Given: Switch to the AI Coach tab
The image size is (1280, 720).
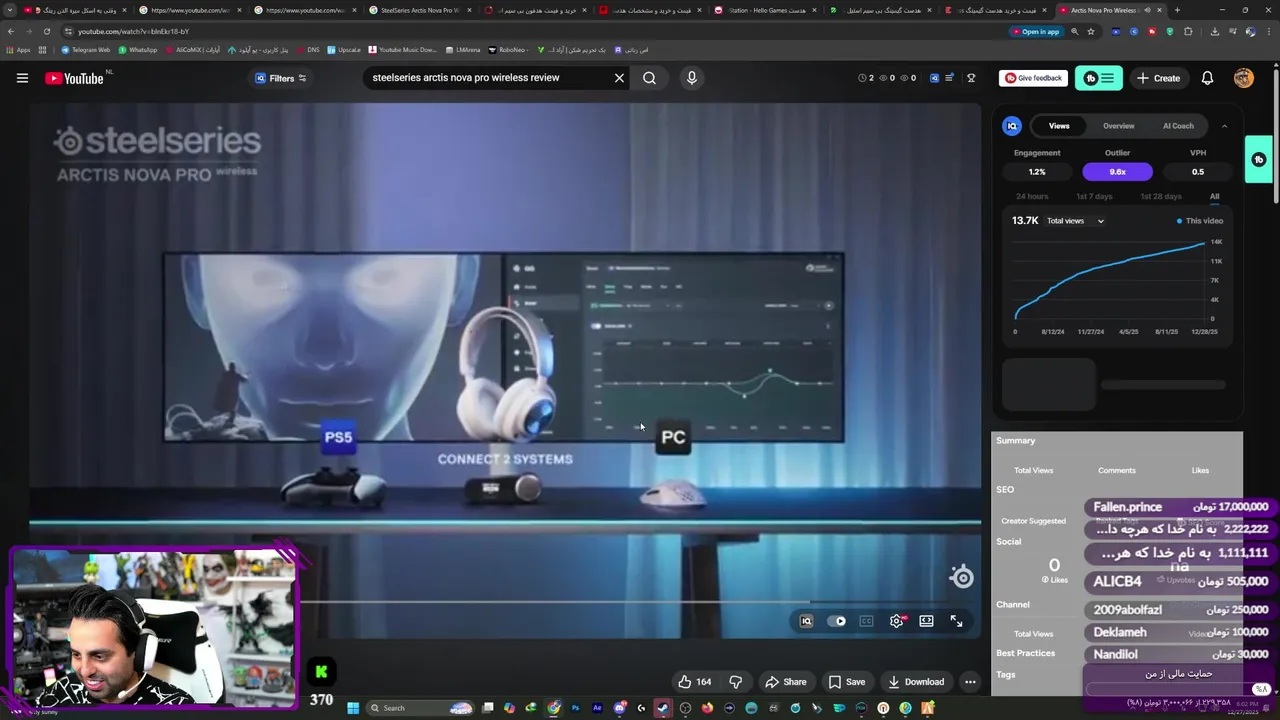Looking at the screenshot, I should (1178, 126).
